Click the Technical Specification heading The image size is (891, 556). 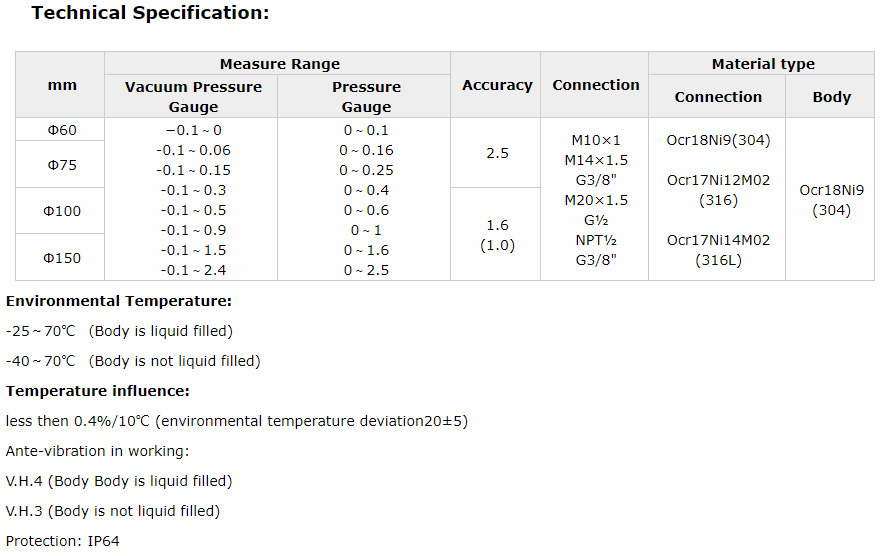[150, 14]
